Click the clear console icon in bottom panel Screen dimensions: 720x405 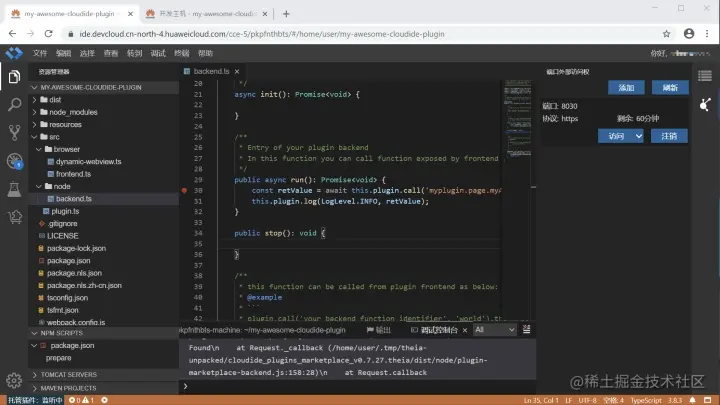(x=527, y=330)
